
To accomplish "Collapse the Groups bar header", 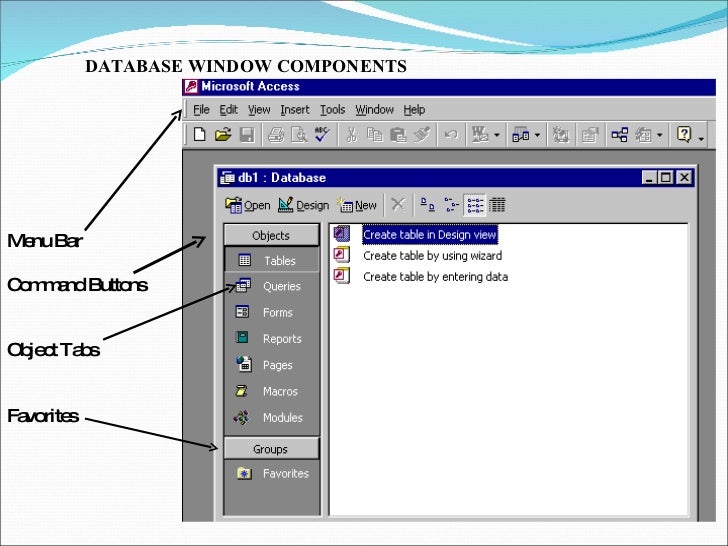I will tap(271, 449).
